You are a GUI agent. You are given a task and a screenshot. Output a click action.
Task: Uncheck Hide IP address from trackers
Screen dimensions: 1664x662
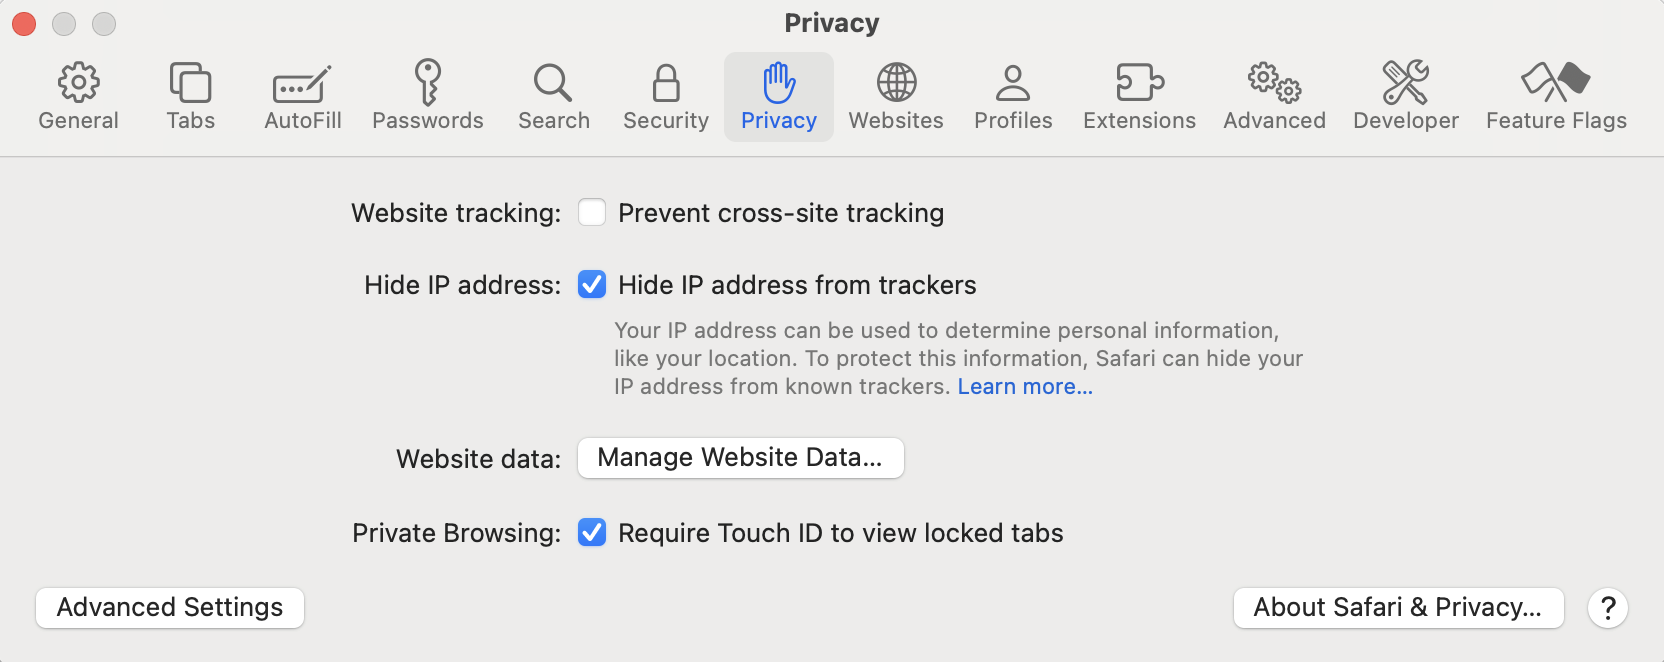coord(592,285)
